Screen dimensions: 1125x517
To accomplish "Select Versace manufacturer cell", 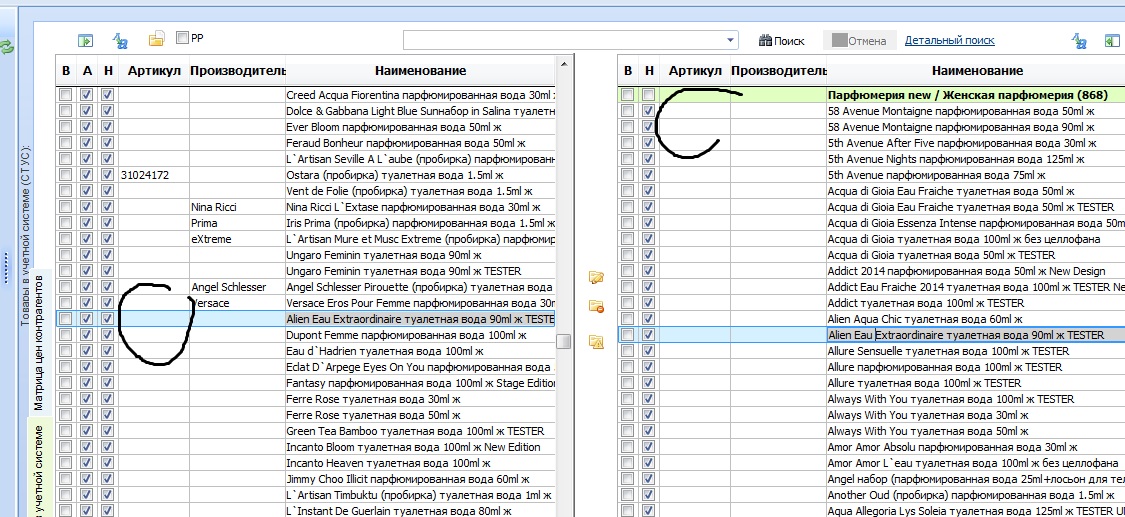I will [237, 303].
